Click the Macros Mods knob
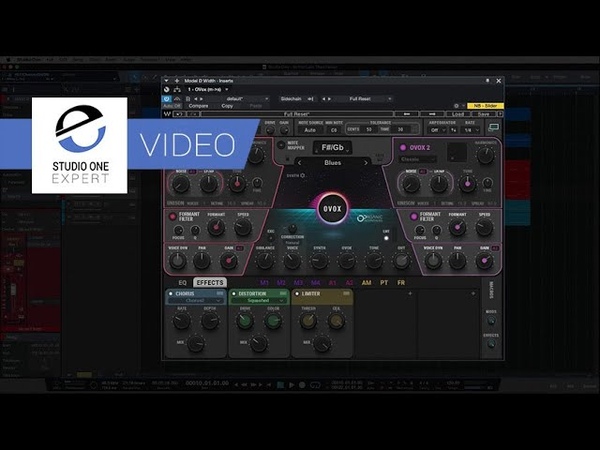 pos(491,321)
